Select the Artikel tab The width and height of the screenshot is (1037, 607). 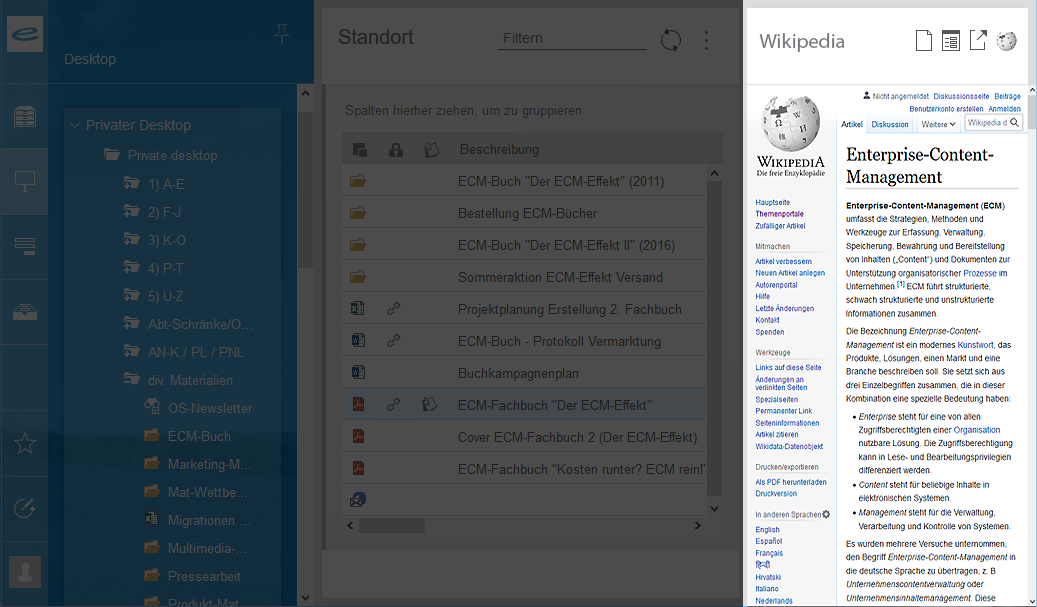pos(852,124)
